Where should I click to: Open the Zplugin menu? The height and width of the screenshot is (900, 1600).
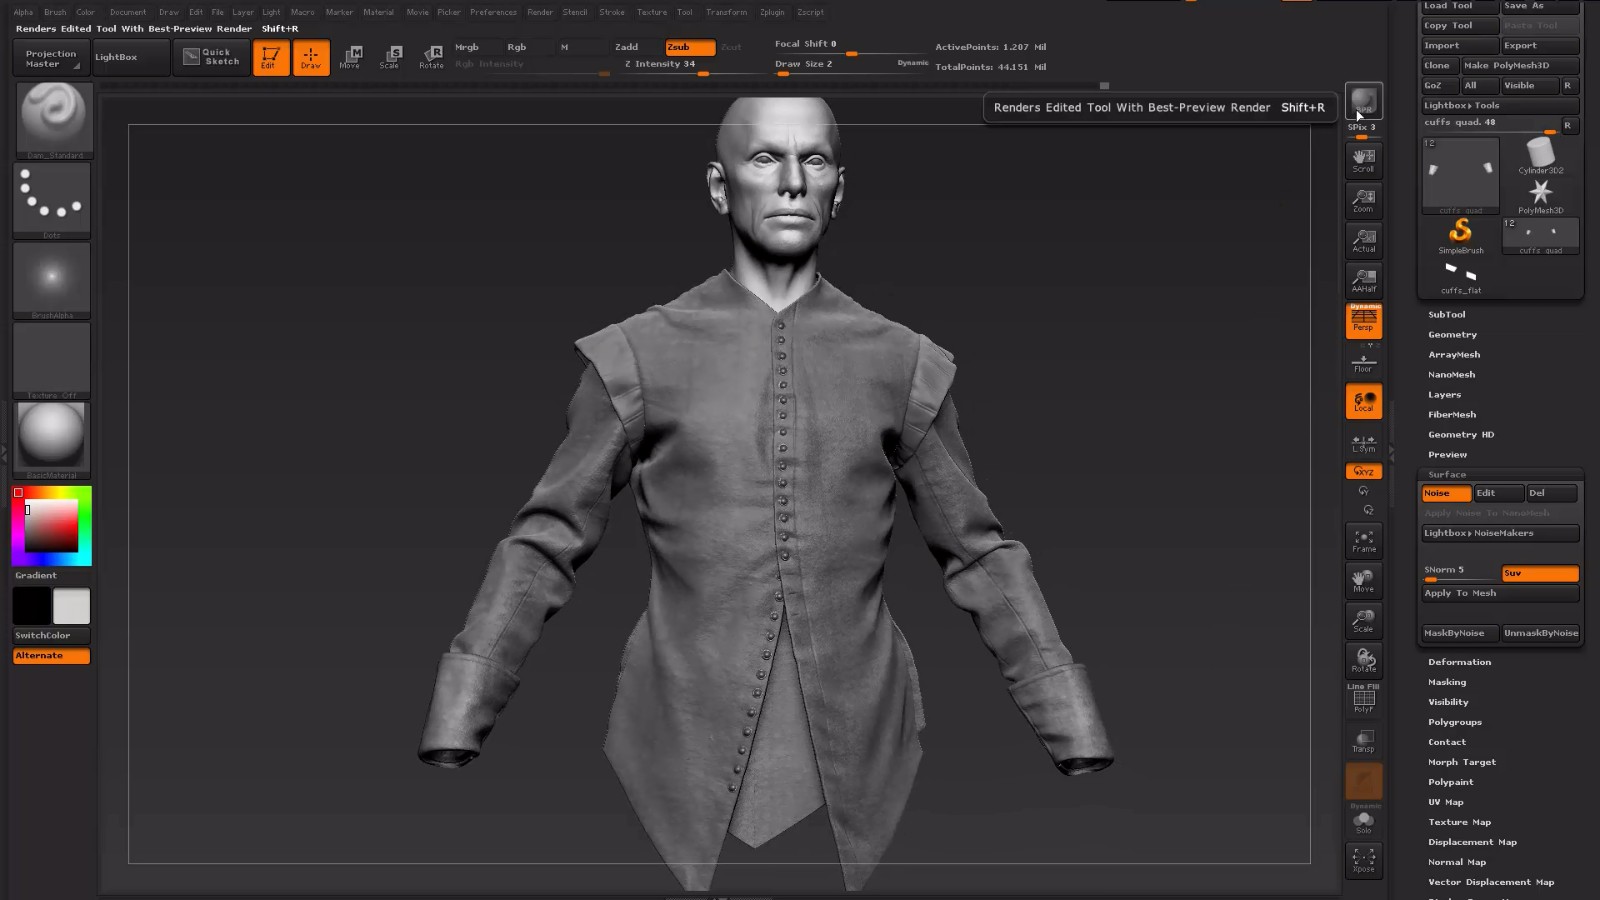point(772,12)
